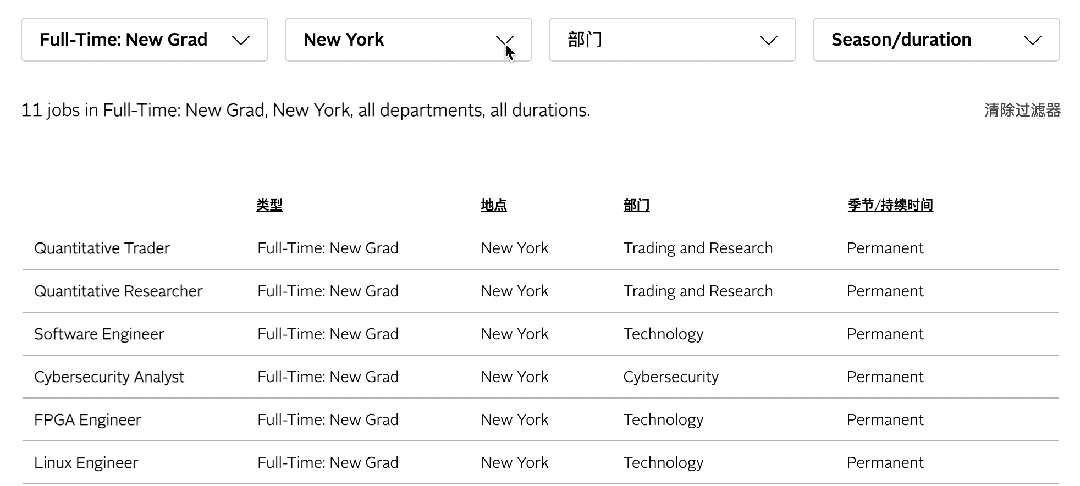Click Cybersecurity department in Cybersecurity Analyst row
This screenshot has width=1080, height=486.
tap(670, 377)
